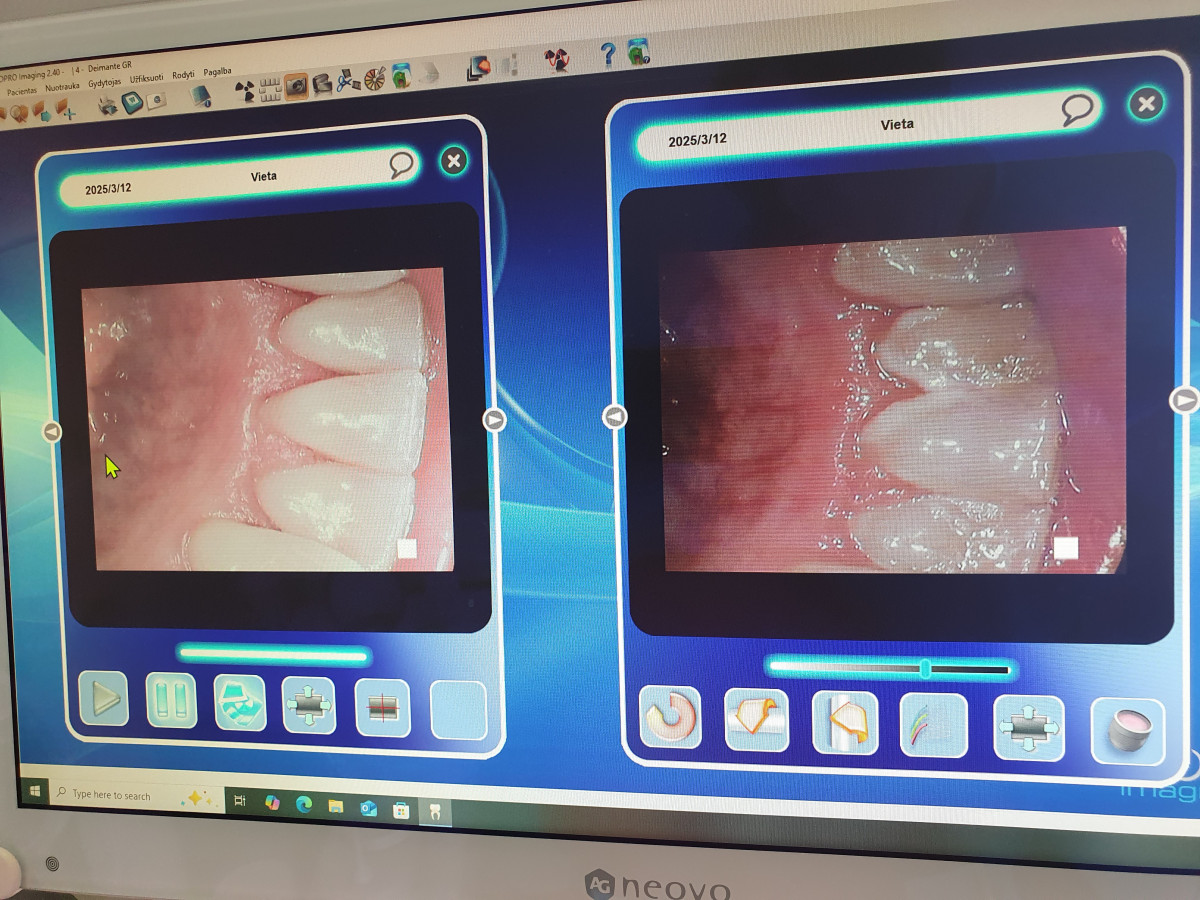Open the Windows Start menu
1200x900 pixels.
(x=34, y=792)
